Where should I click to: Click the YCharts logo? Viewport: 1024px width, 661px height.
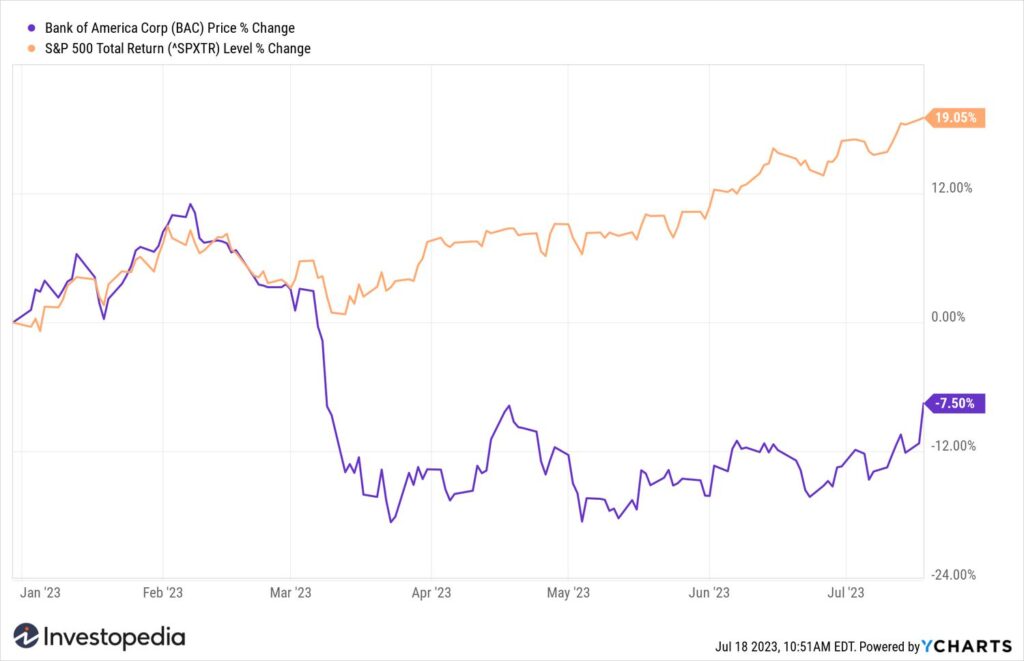(x=967, y=647)
